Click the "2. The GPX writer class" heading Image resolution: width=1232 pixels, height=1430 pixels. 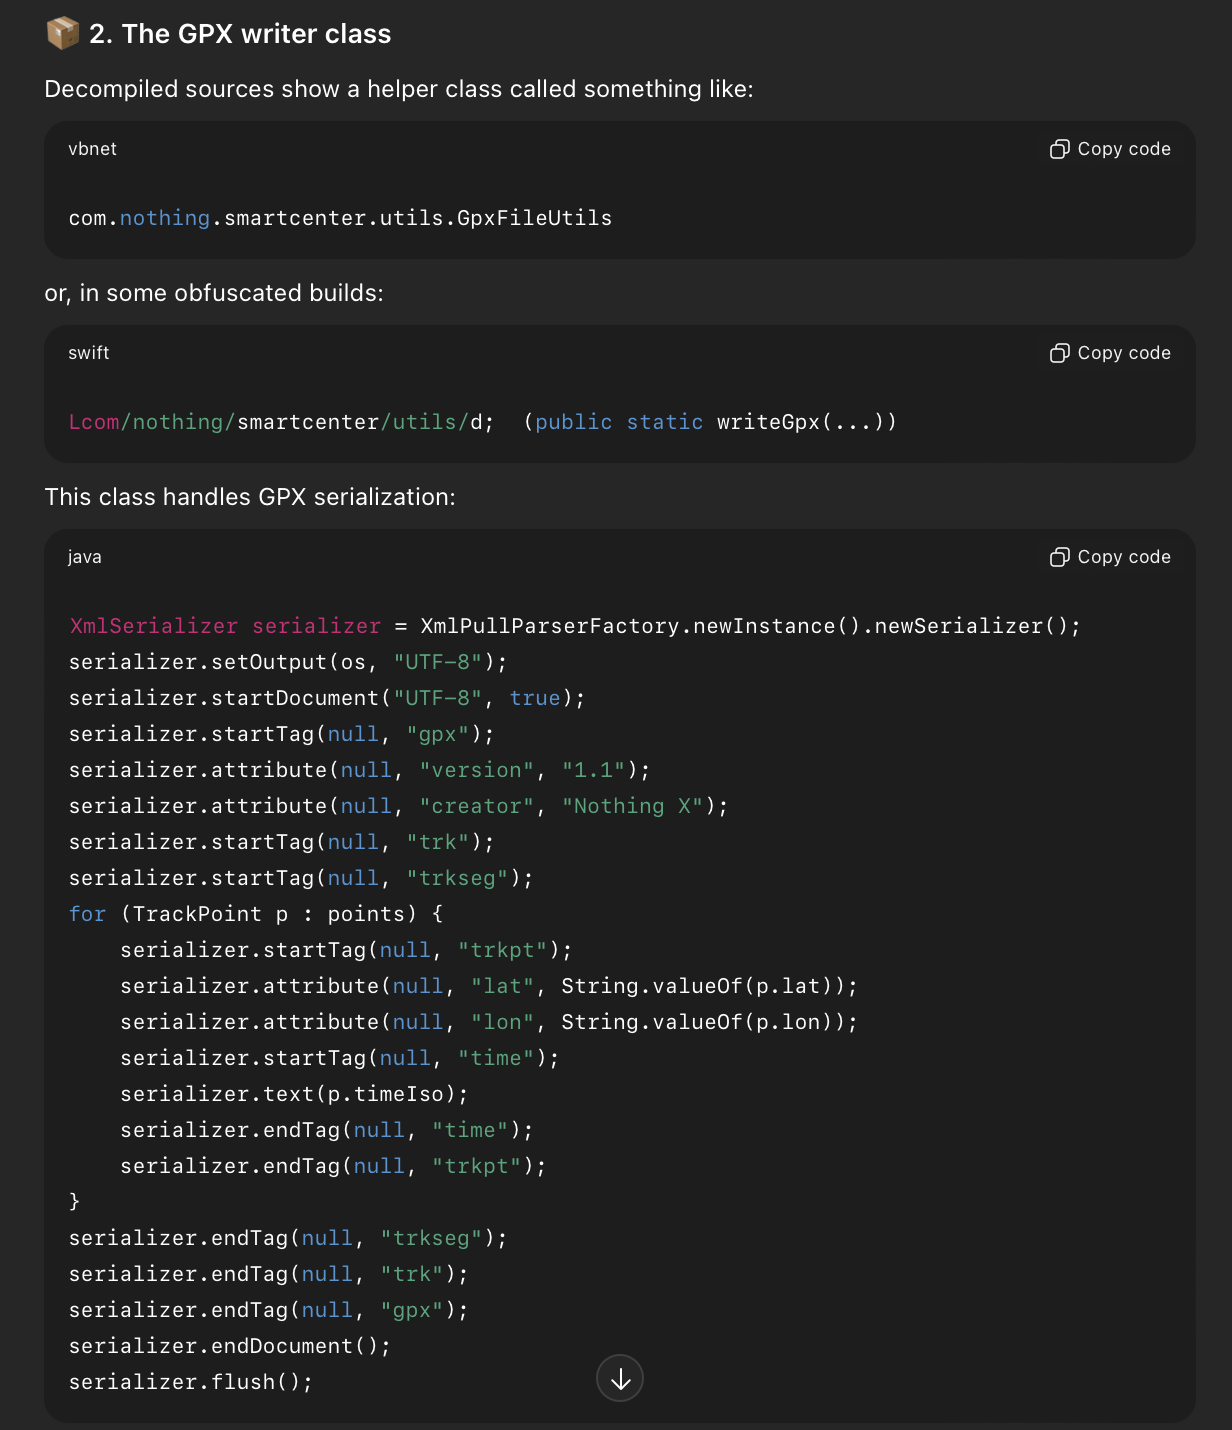click(240, 34)
